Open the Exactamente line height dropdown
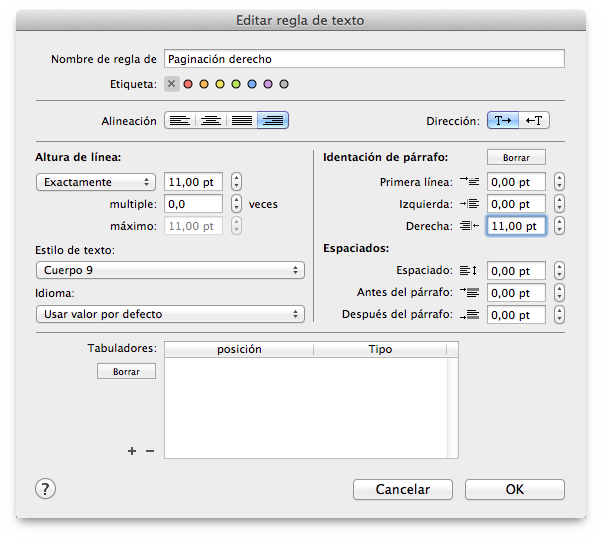Screen dimensions: 602x540 [96, 182]
